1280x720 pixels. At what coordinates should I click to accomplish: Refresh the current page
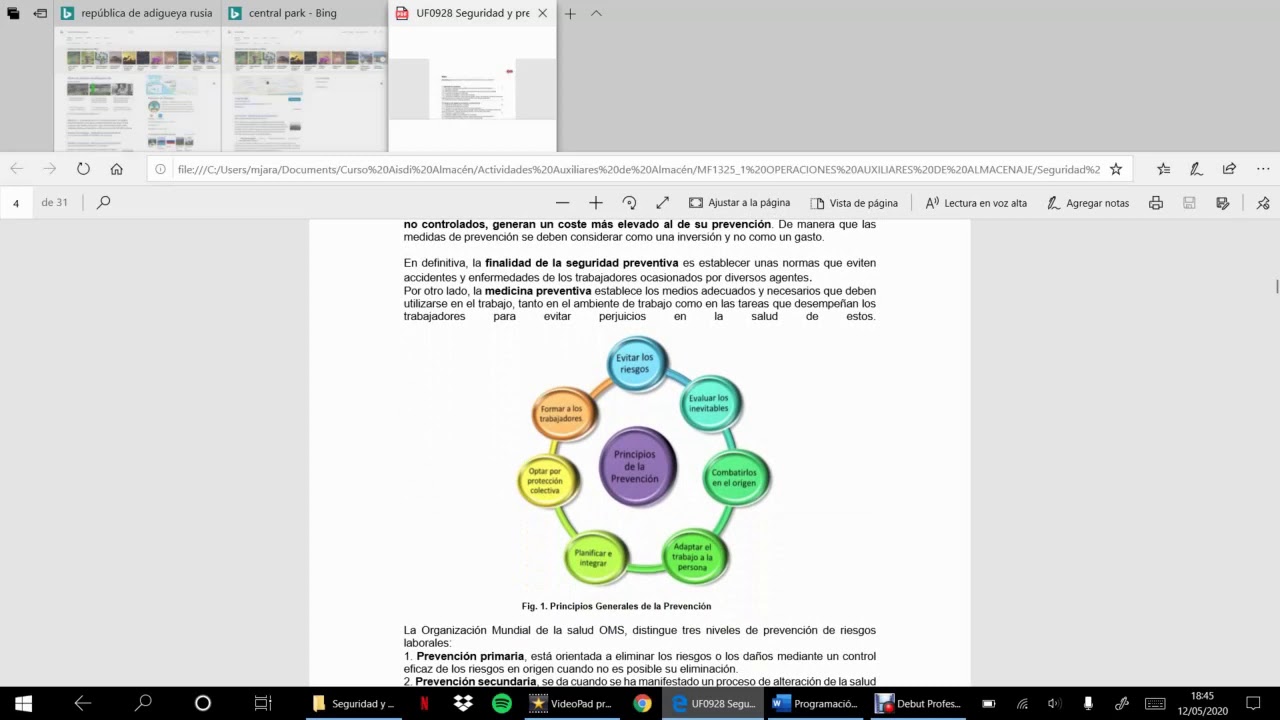[x=83, y=169]
